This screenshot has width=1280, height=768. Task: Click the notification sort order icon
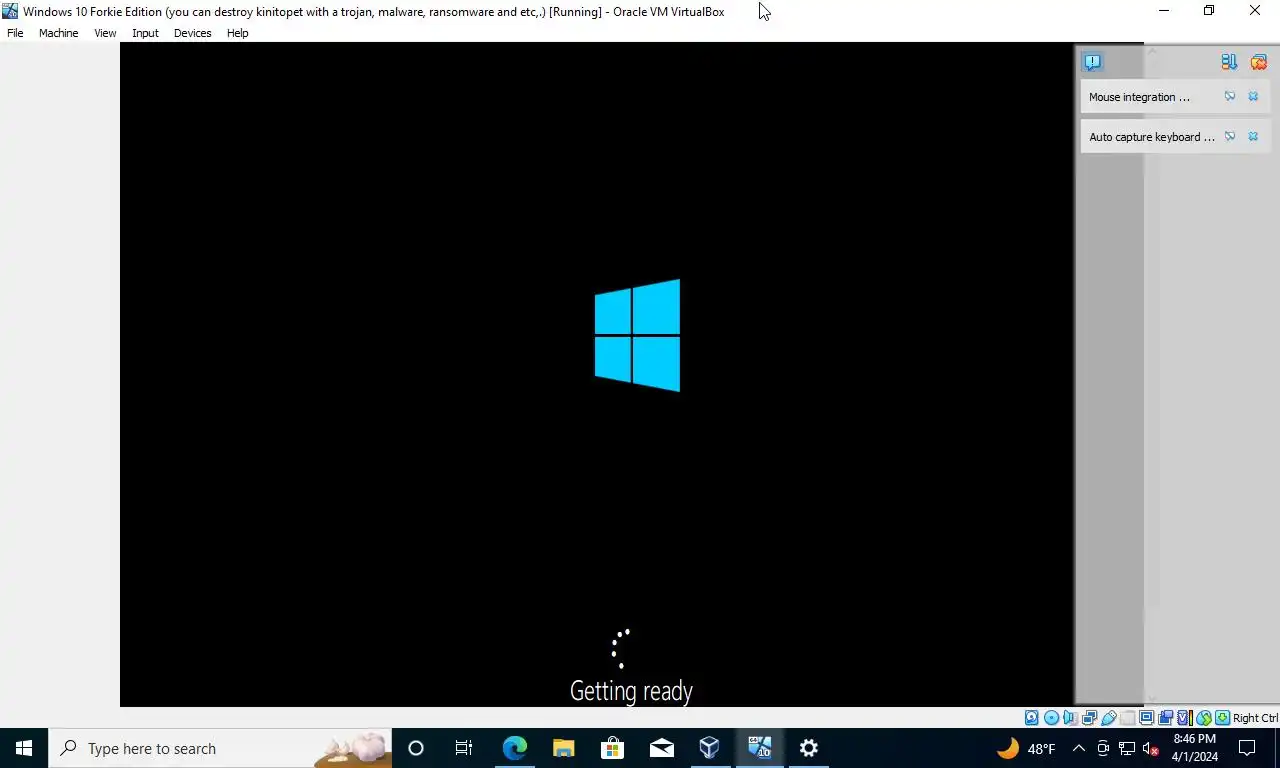point(1229,62)
